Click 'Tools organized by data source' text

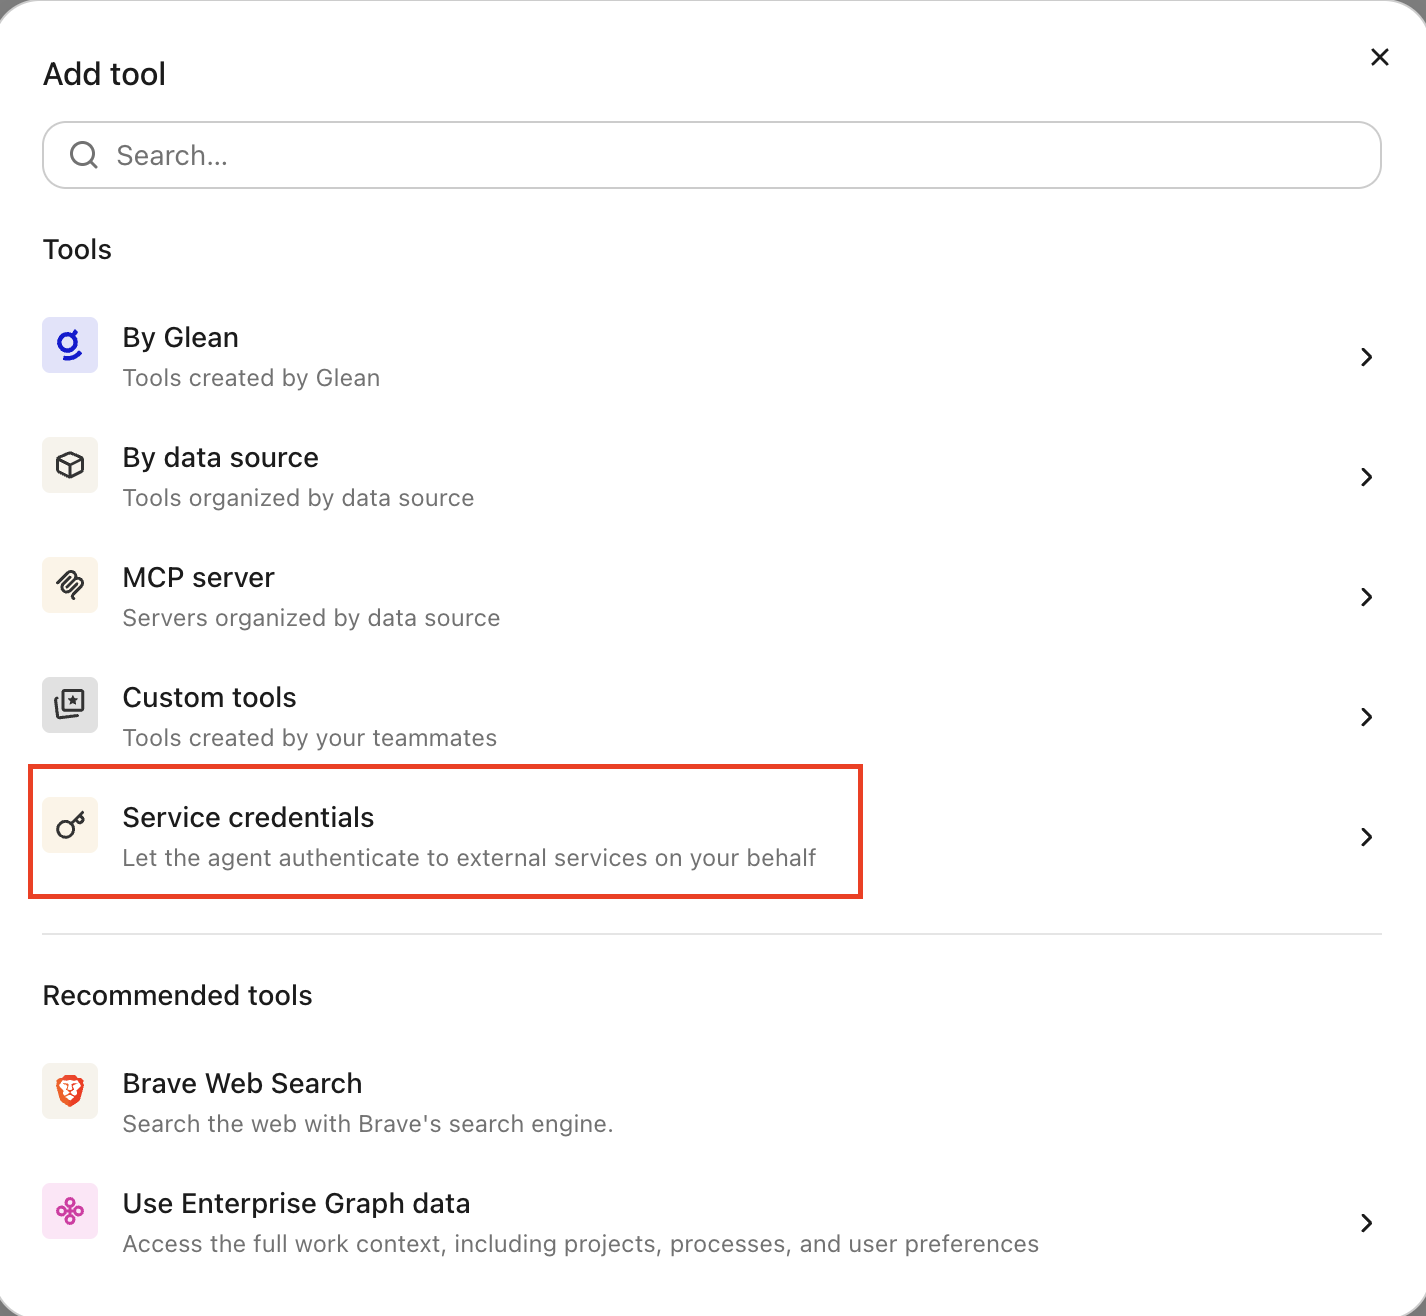(x=298, y=498)
